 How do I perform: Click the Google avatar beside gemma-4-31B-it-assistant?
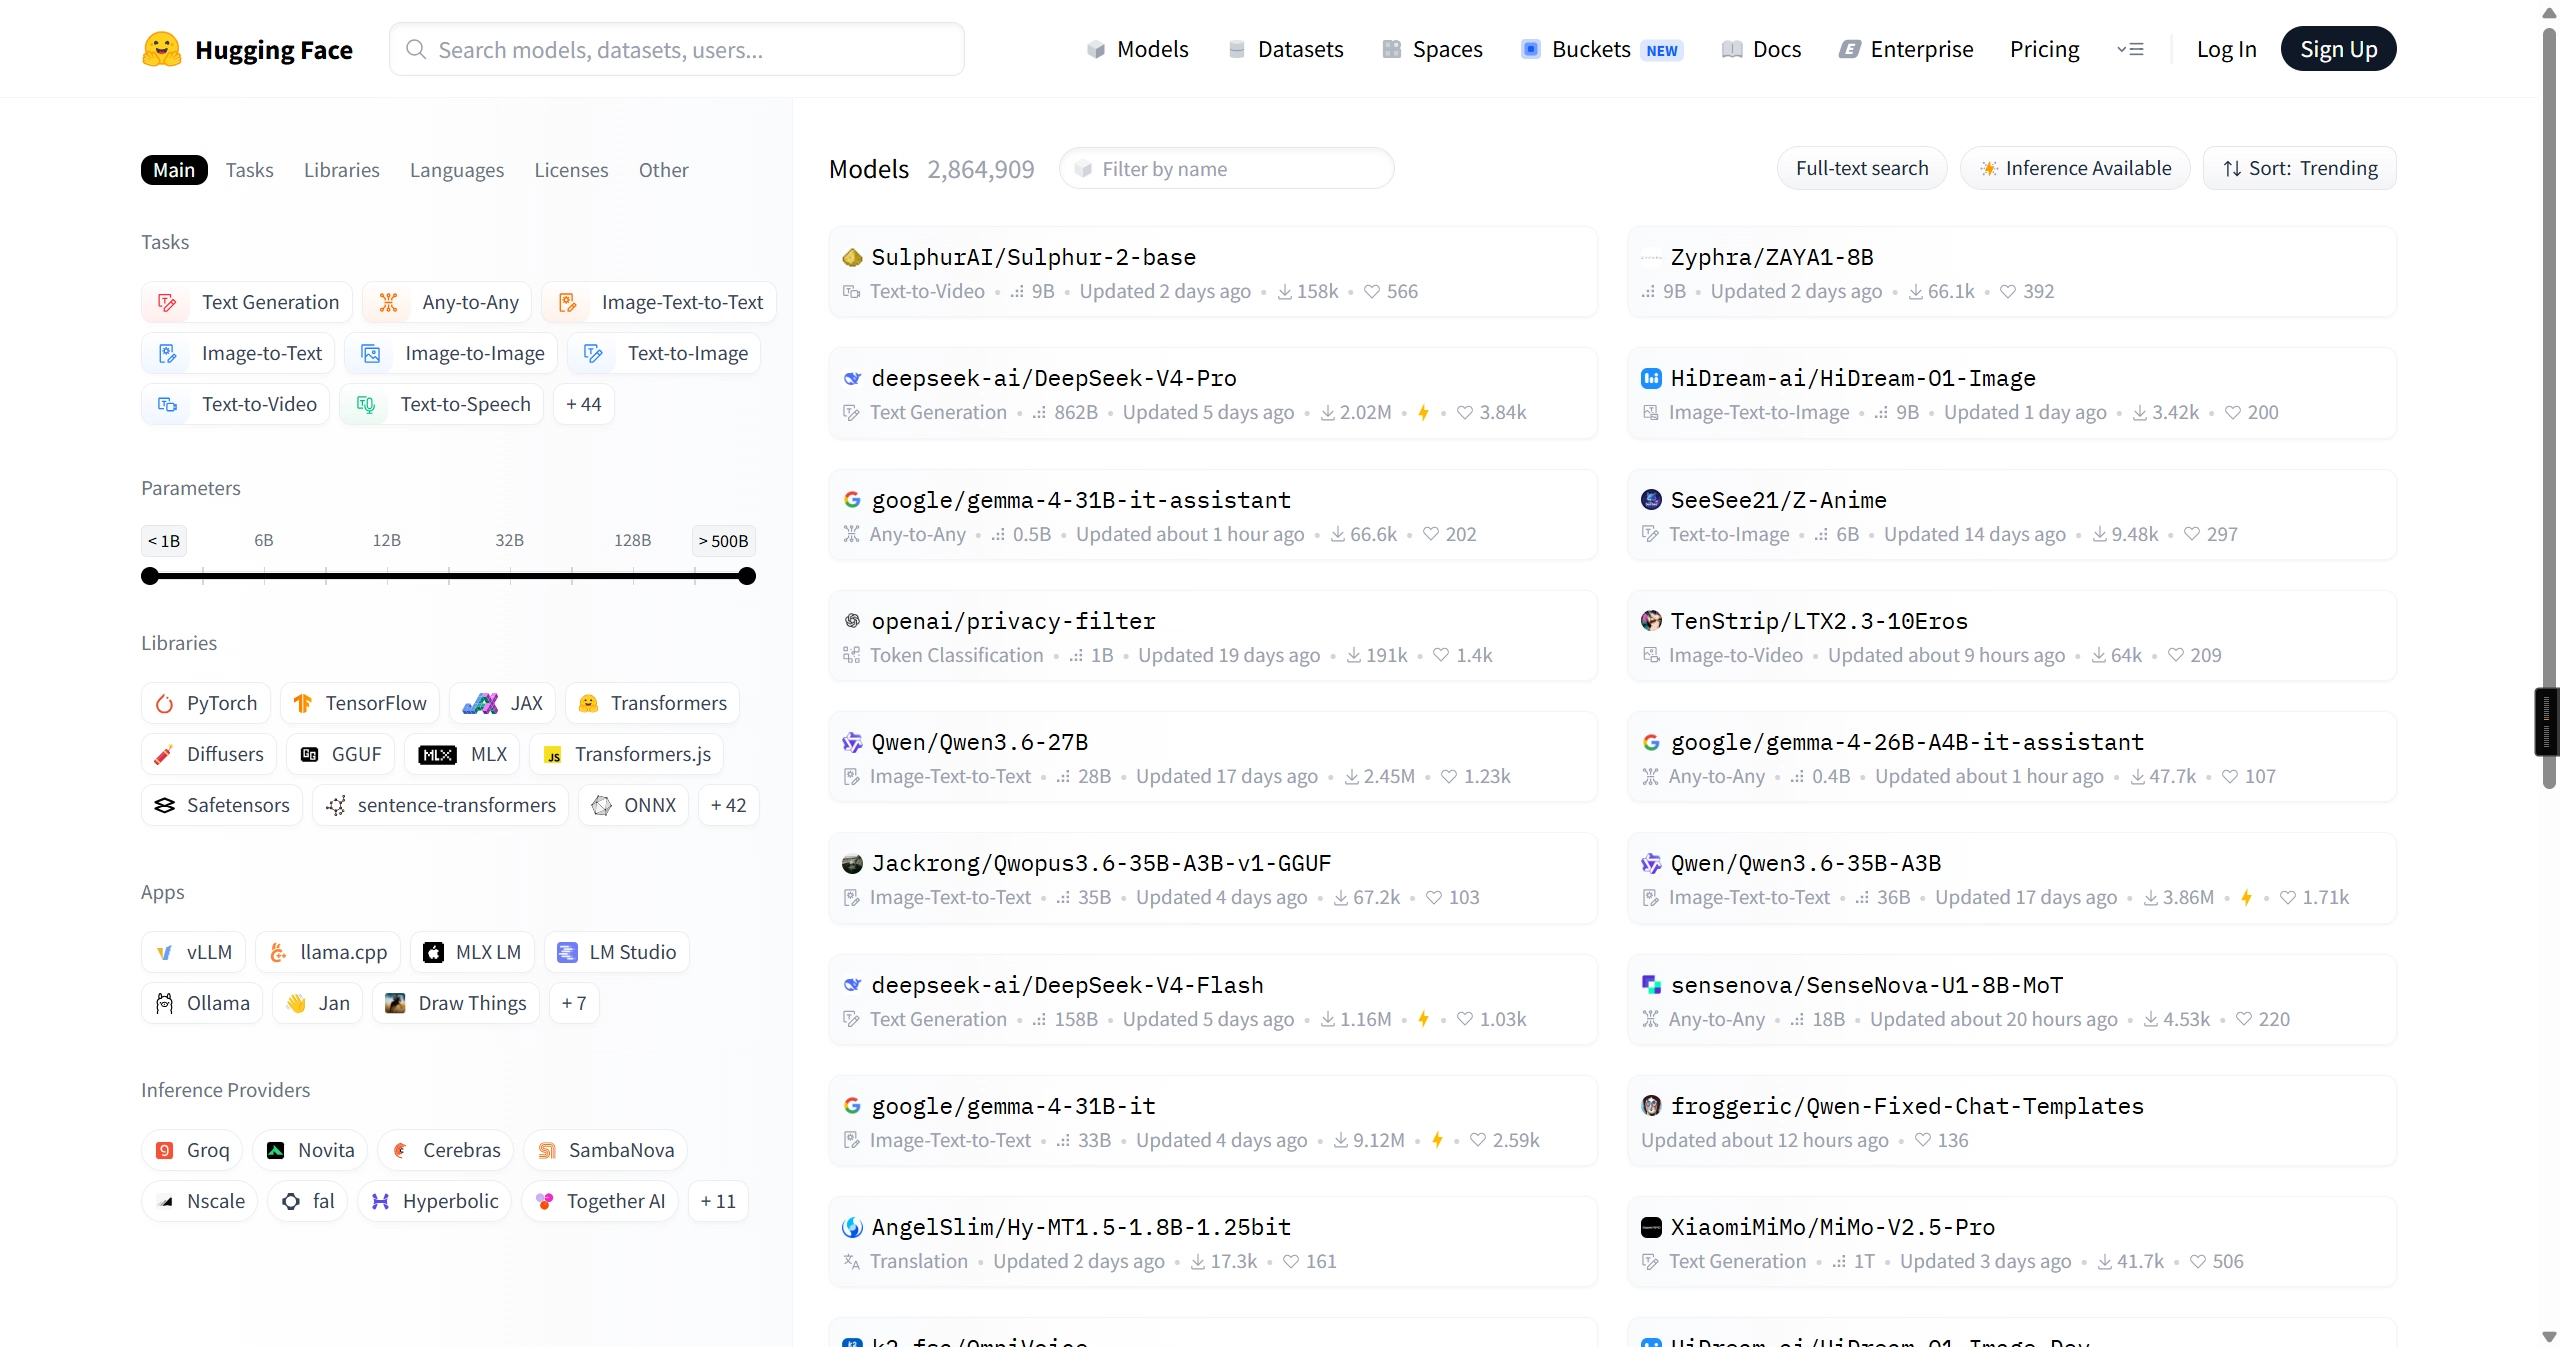tap(852, 500)
